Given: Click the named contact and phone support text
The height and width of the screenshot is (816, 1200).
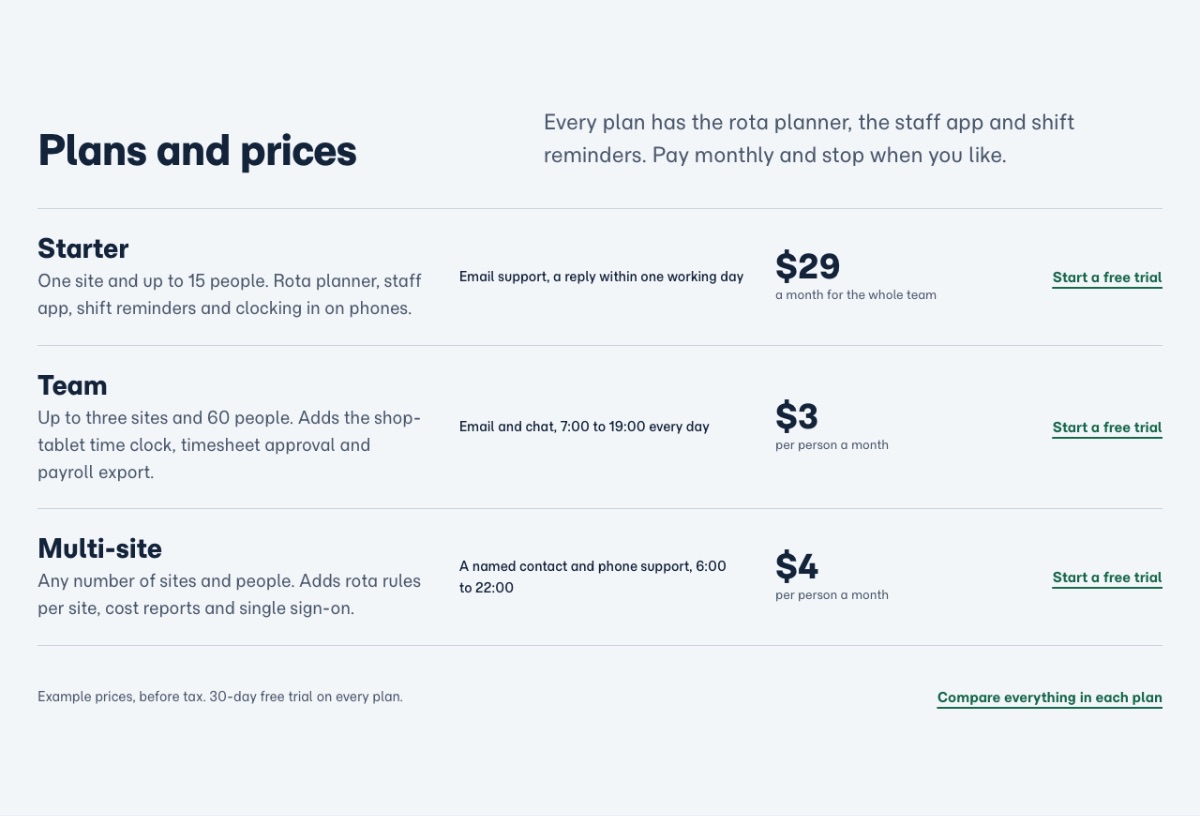Looking at the screenshot, I should tap(593, 577).
